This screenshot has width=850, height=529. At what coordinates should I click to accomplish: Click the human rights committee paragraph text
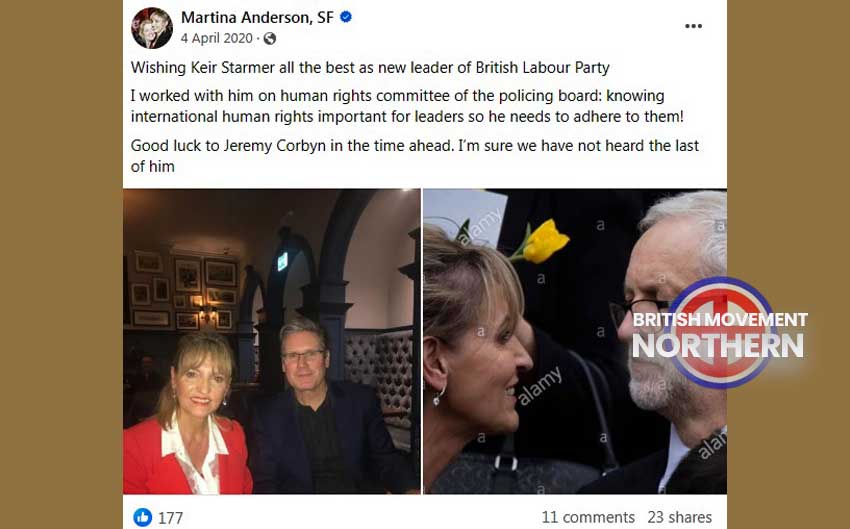(407, 106)
